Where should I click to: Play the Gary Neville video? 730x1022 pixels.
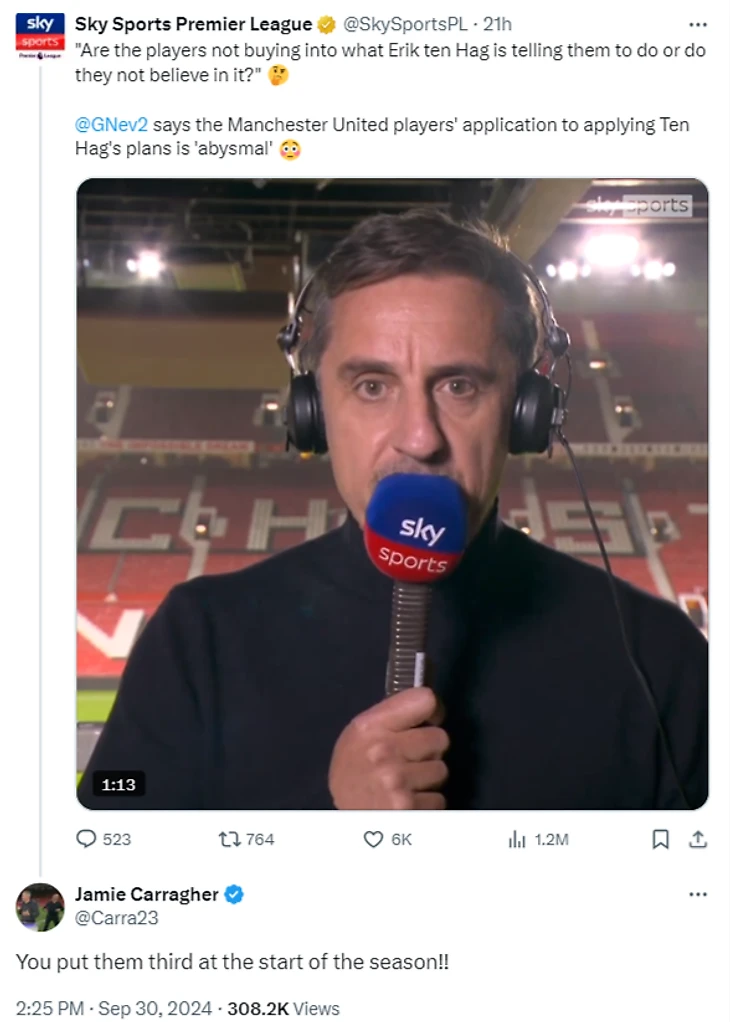click(x=392, y=493)
